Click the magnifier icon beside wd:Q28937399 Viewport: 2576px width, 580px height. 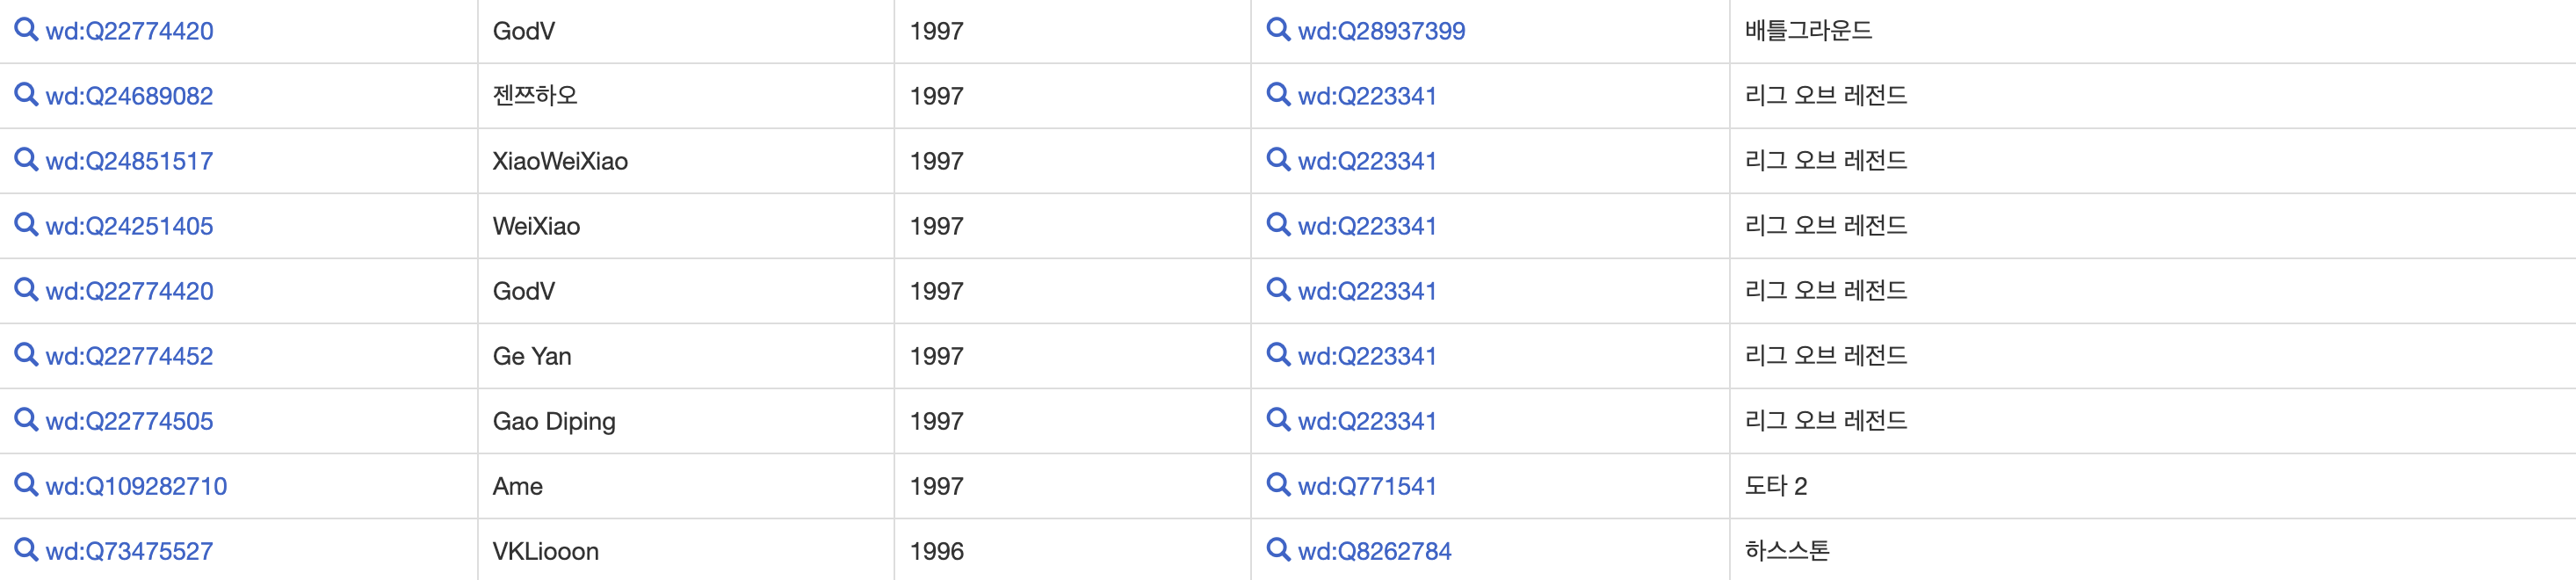point(1278,29)
